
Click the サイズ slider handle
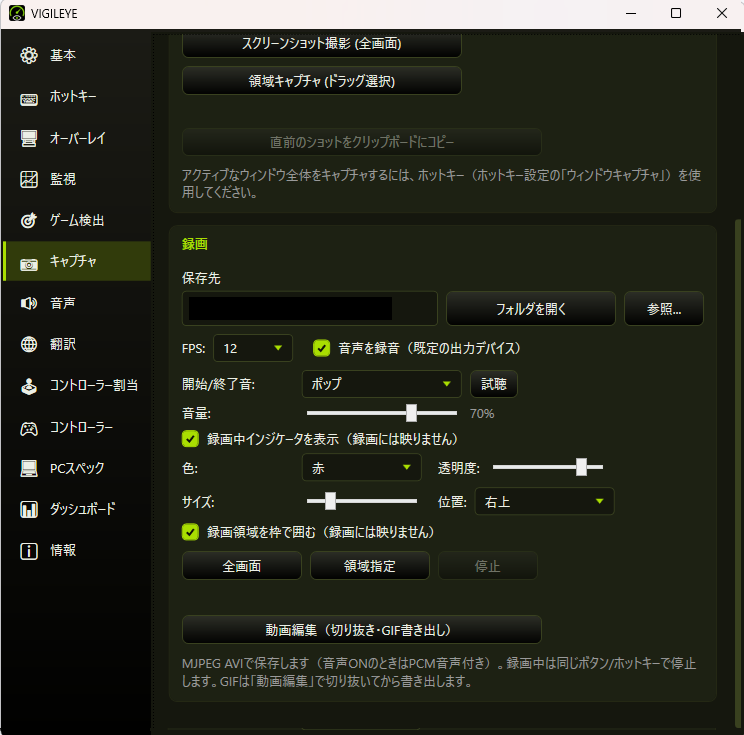click(x=330, y=501)
